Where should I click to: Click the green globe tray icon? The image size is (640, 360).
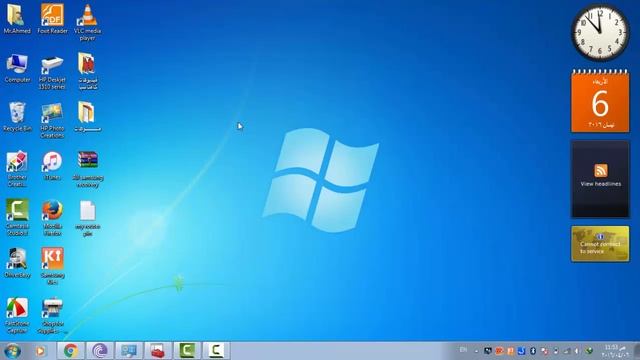[x=589, y=351]
